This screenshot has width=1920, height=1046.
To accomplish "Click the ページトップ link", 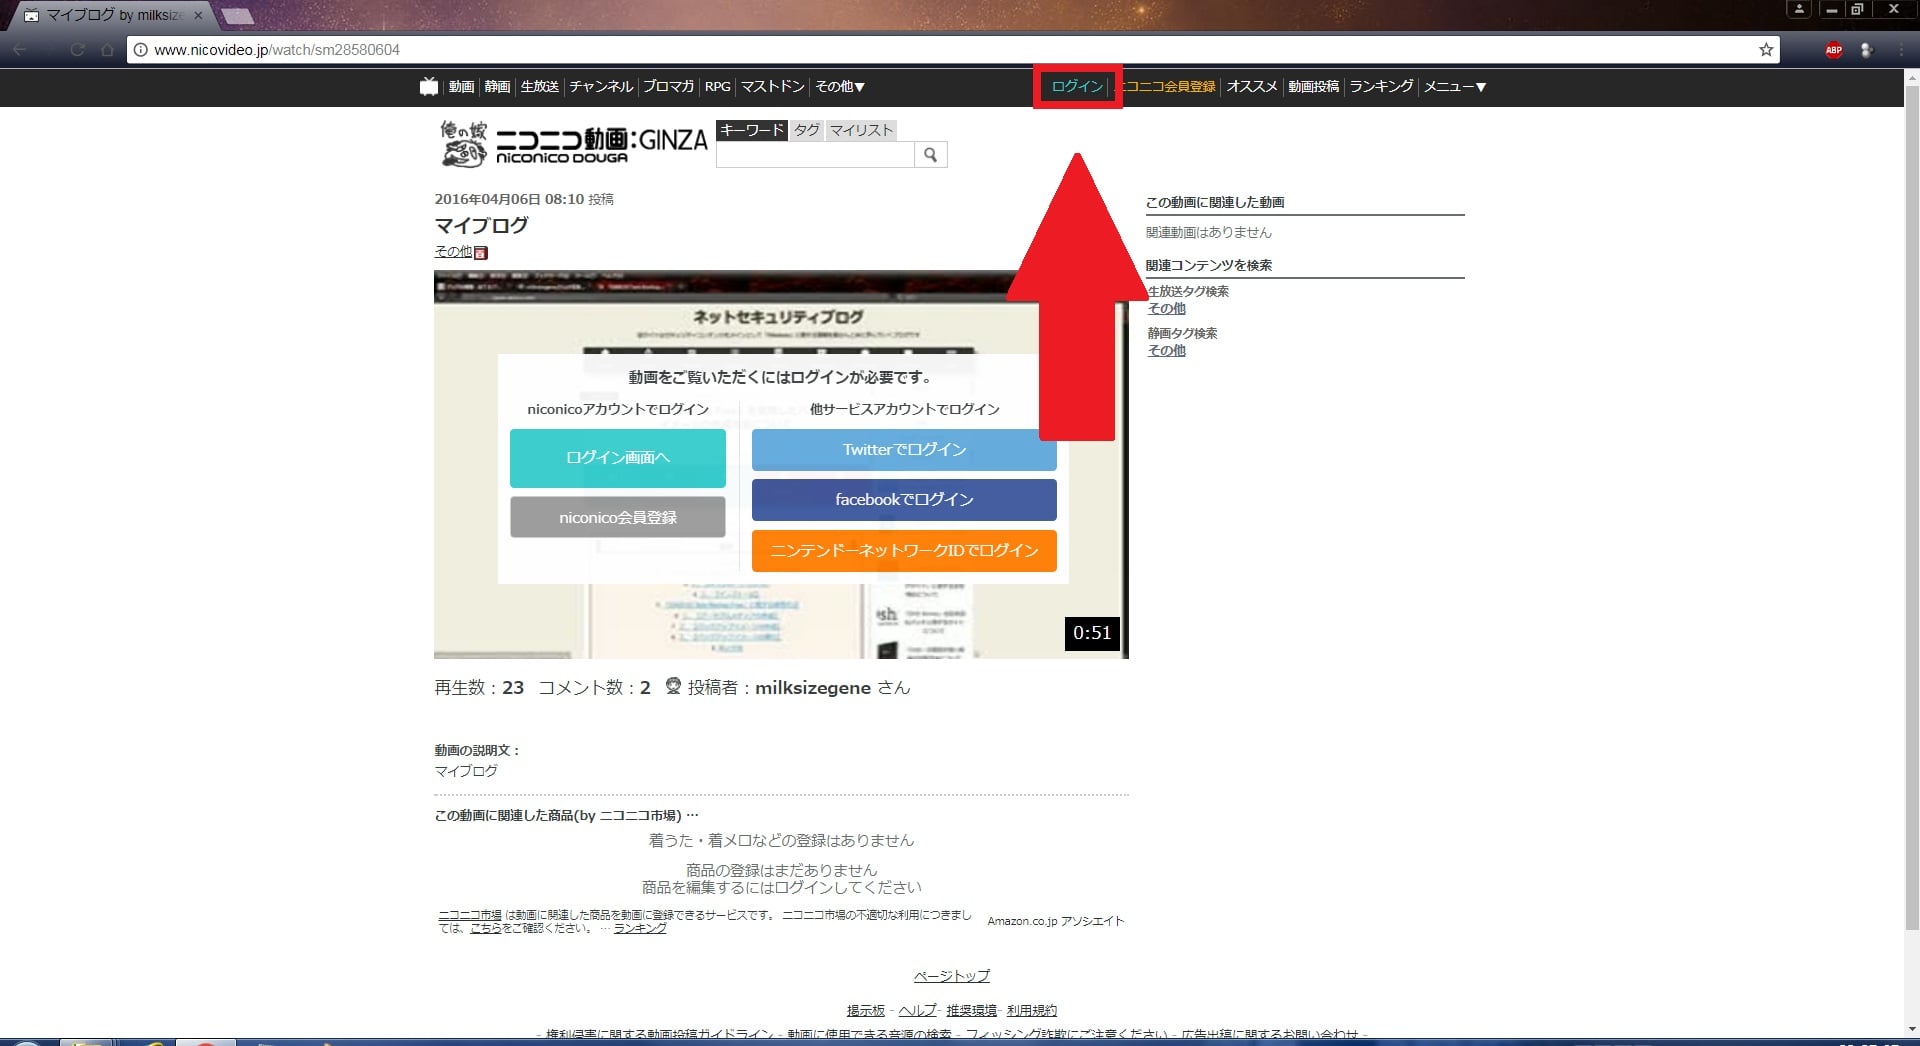I will point(952,976).
